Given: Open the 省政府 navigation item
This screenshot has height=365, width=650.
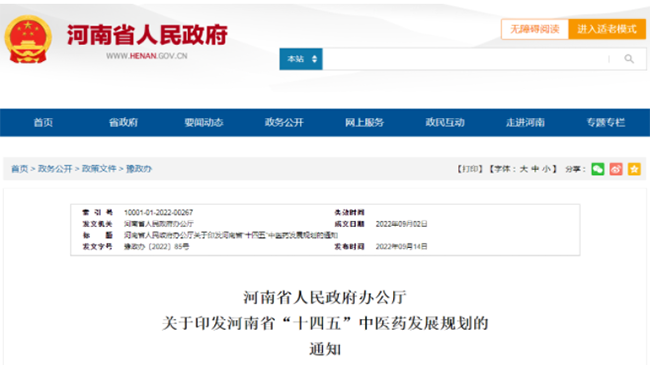Looking at the screenshot, I should click(x=123, y=122).
